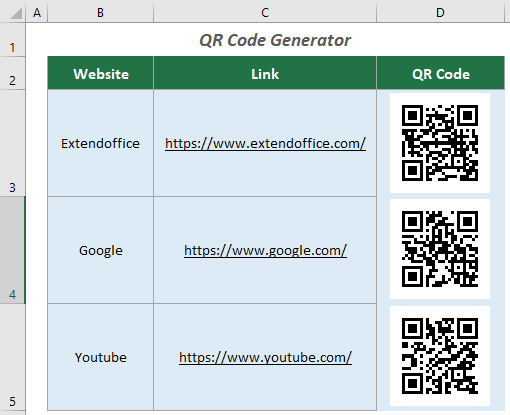The width and height of the screenshot is (510, 415).
Task: Select the Extendoffice QR code image
Action: pos(440,143)
